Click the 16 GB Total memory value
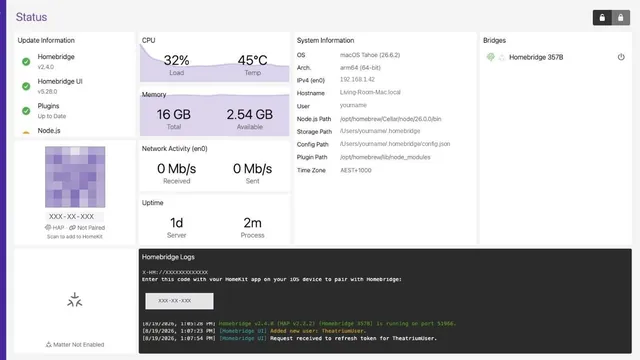Viewport: 640px width, 360px height. click(173, 114)
